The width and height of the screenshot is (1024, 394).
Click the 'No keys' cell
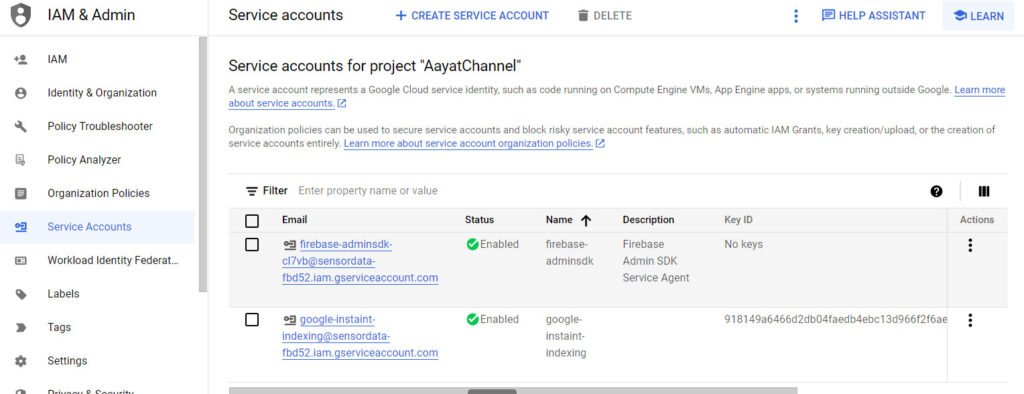pos(743,244)
